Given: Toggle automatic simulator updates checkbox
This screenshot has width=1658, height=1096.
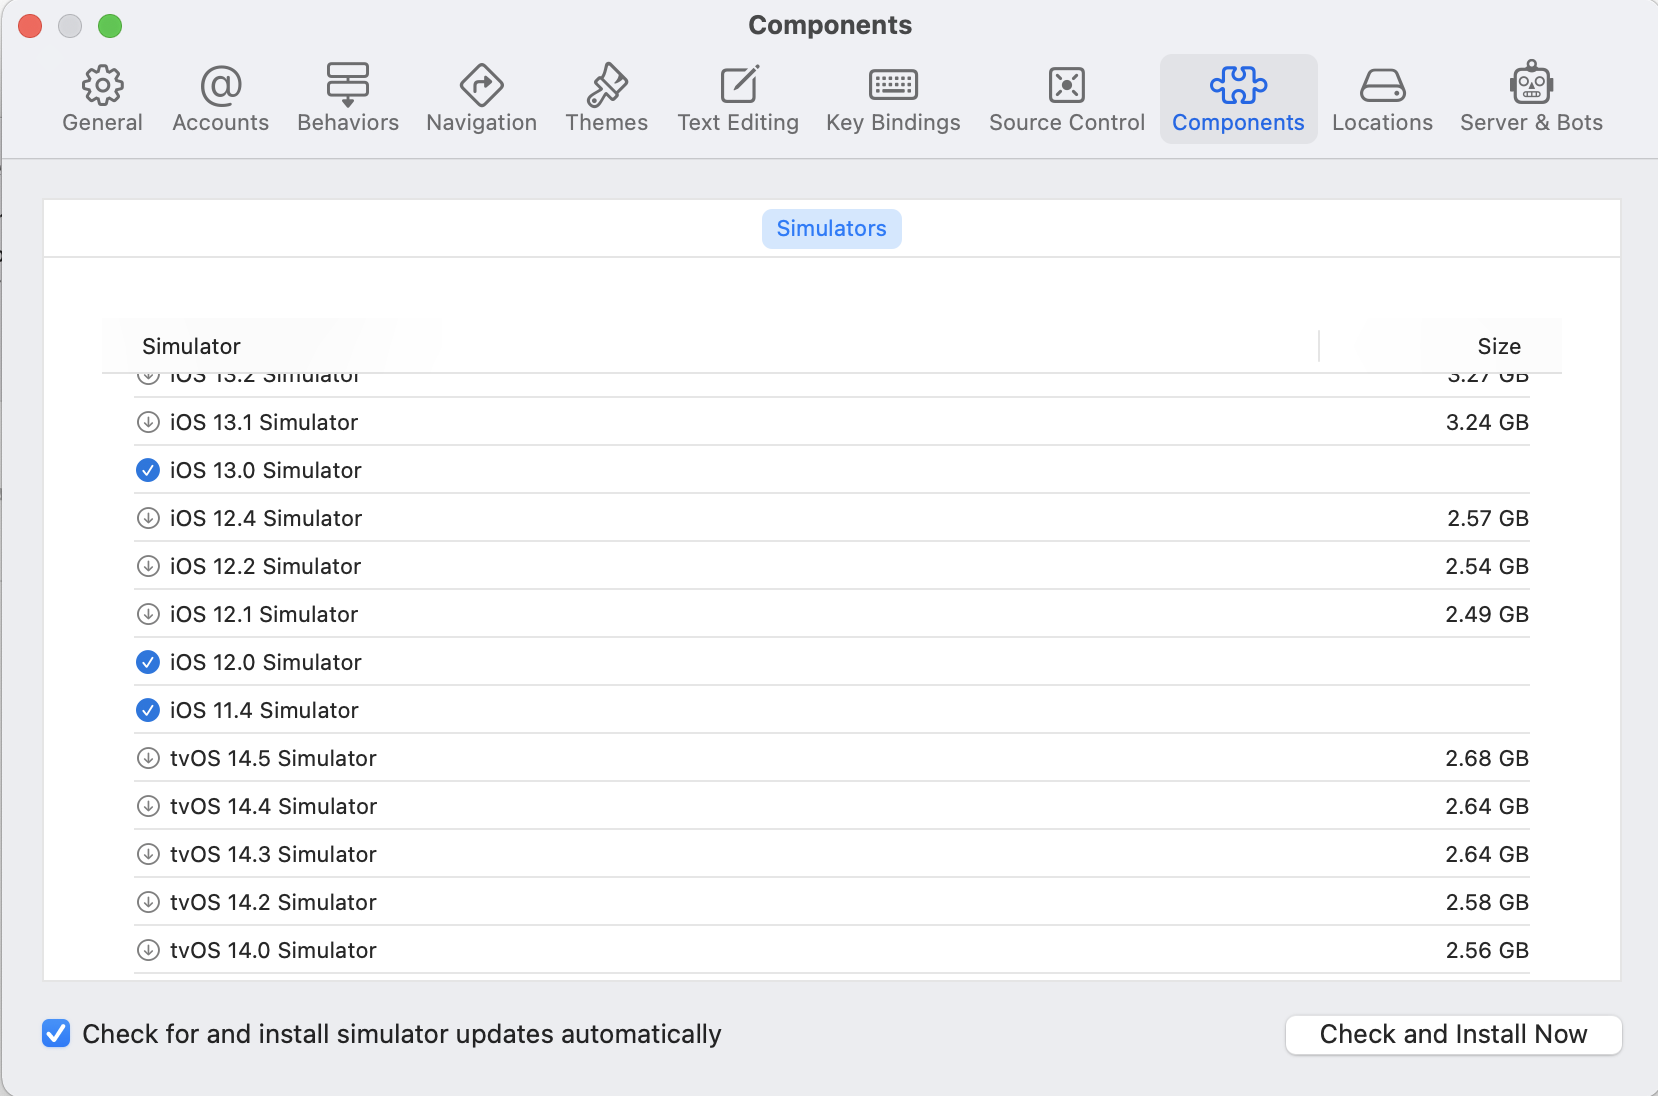Looking at the screenshot, I should (56, 1033).
